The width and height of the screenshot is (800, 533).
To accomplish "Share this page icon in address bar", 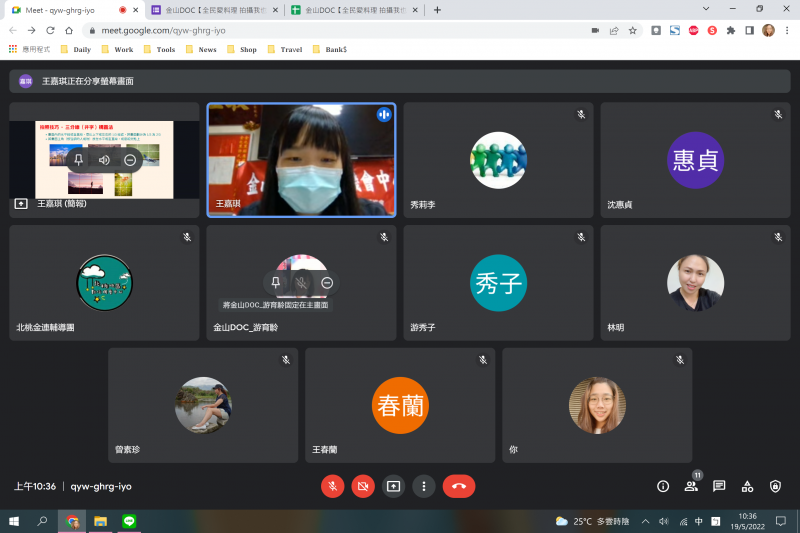I will click(x=614, y=31).
